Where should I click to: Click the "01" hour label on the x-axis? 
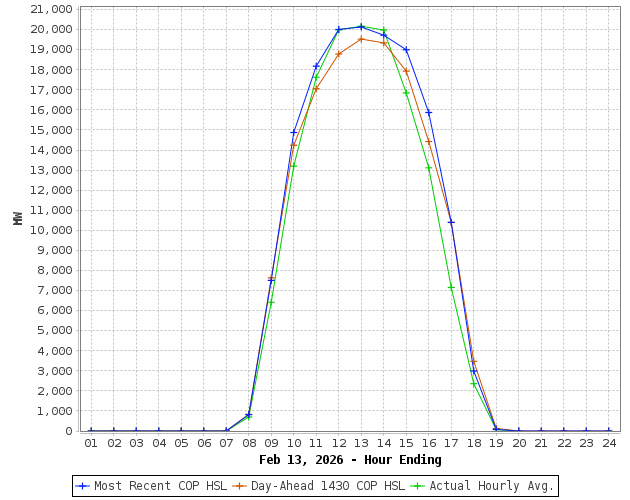pyautogui.click(x=91, y=443)
